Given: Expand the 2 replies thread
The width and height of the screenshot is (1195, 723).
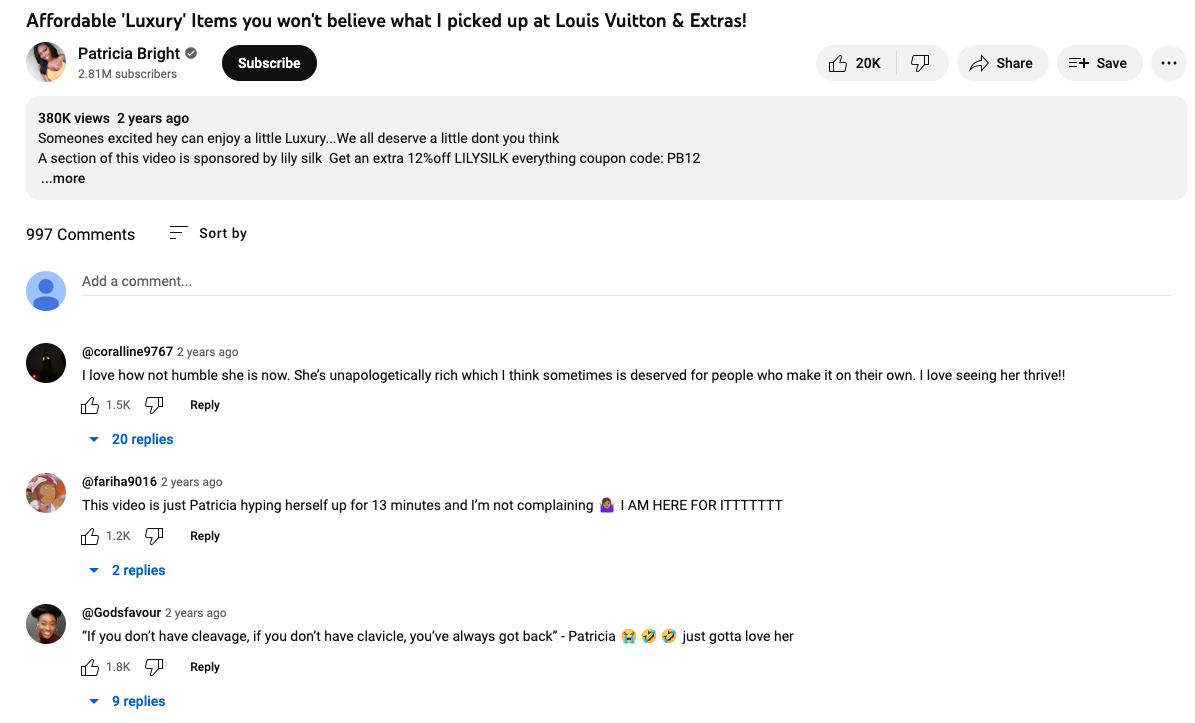Looking at the screenshot, I should coord(128,570).
